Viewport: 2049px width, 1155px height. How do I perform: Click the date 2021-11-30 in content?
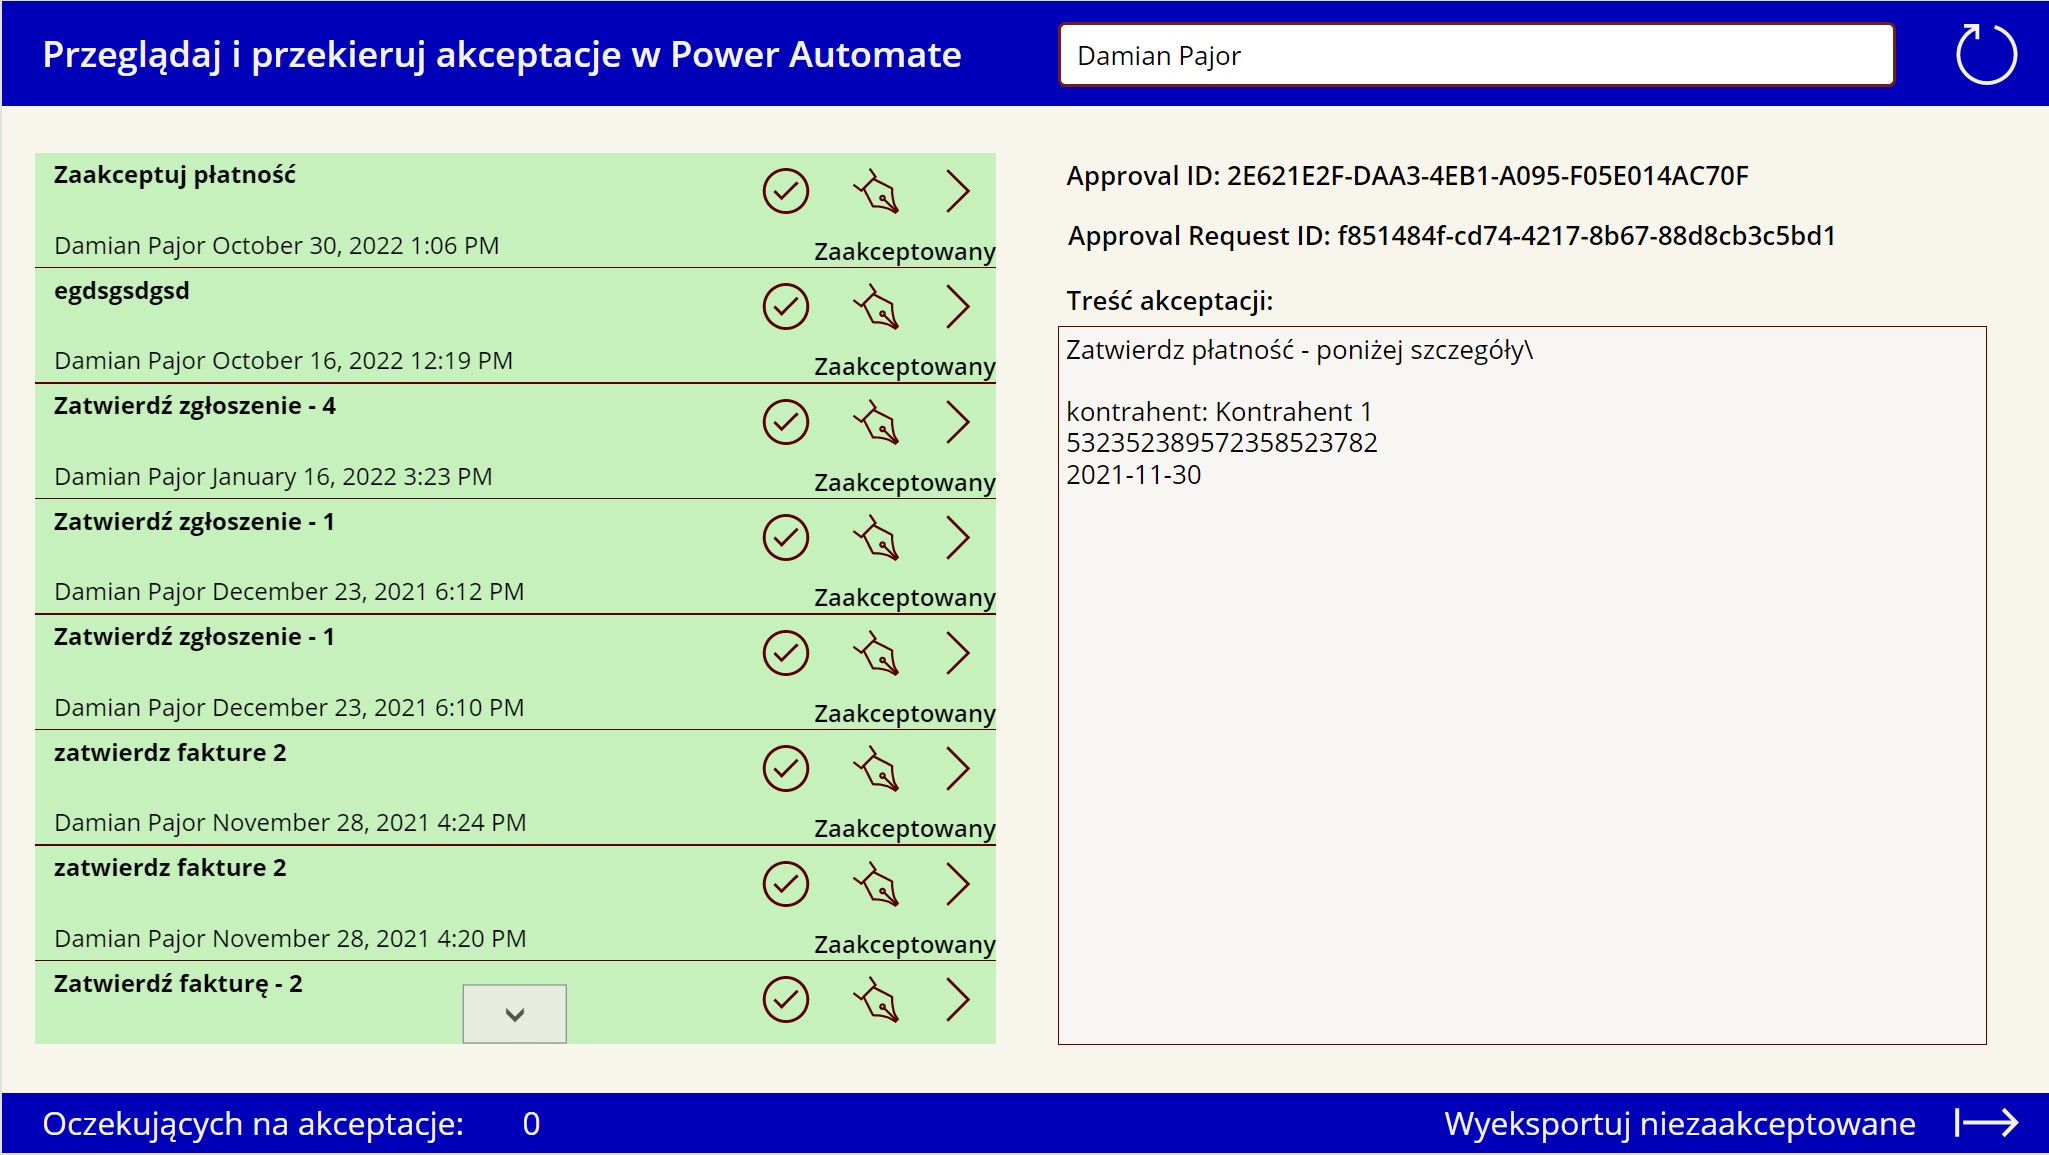1134,475
